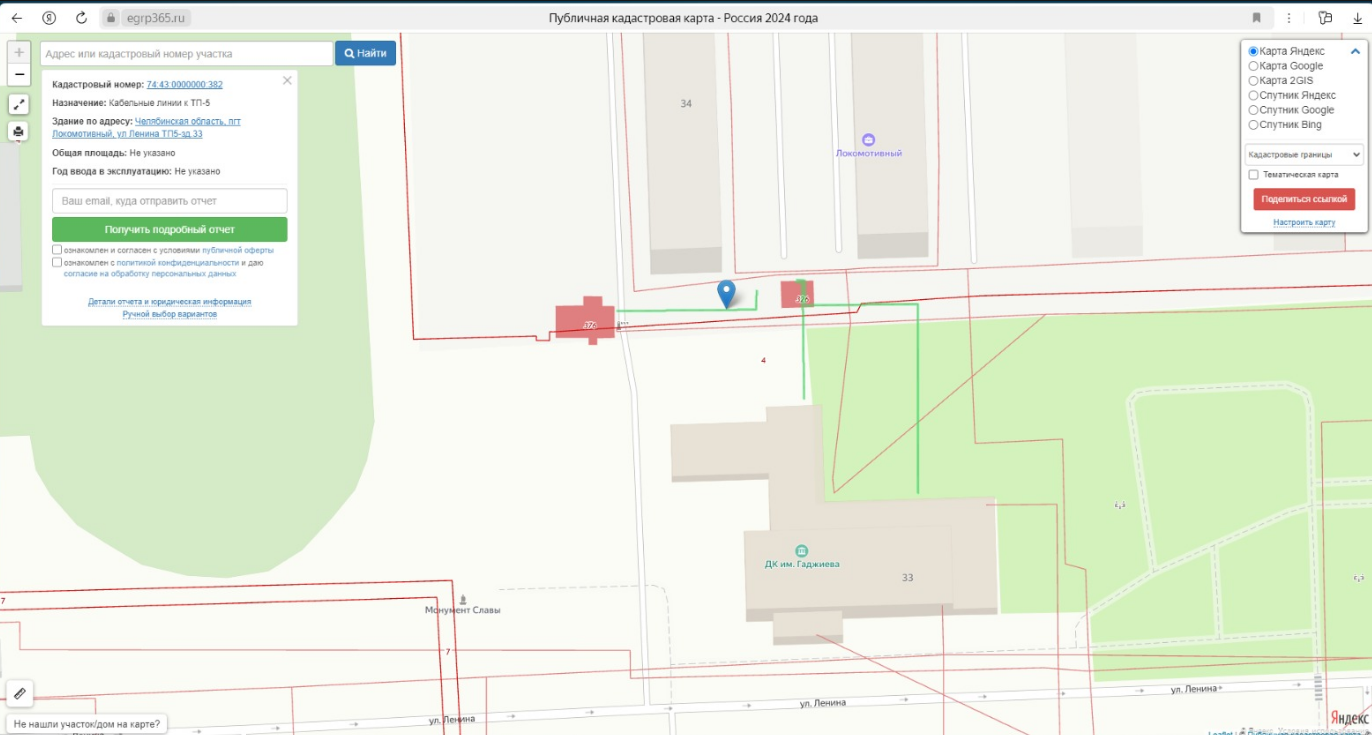Click the Локомотивный map label

869,153
